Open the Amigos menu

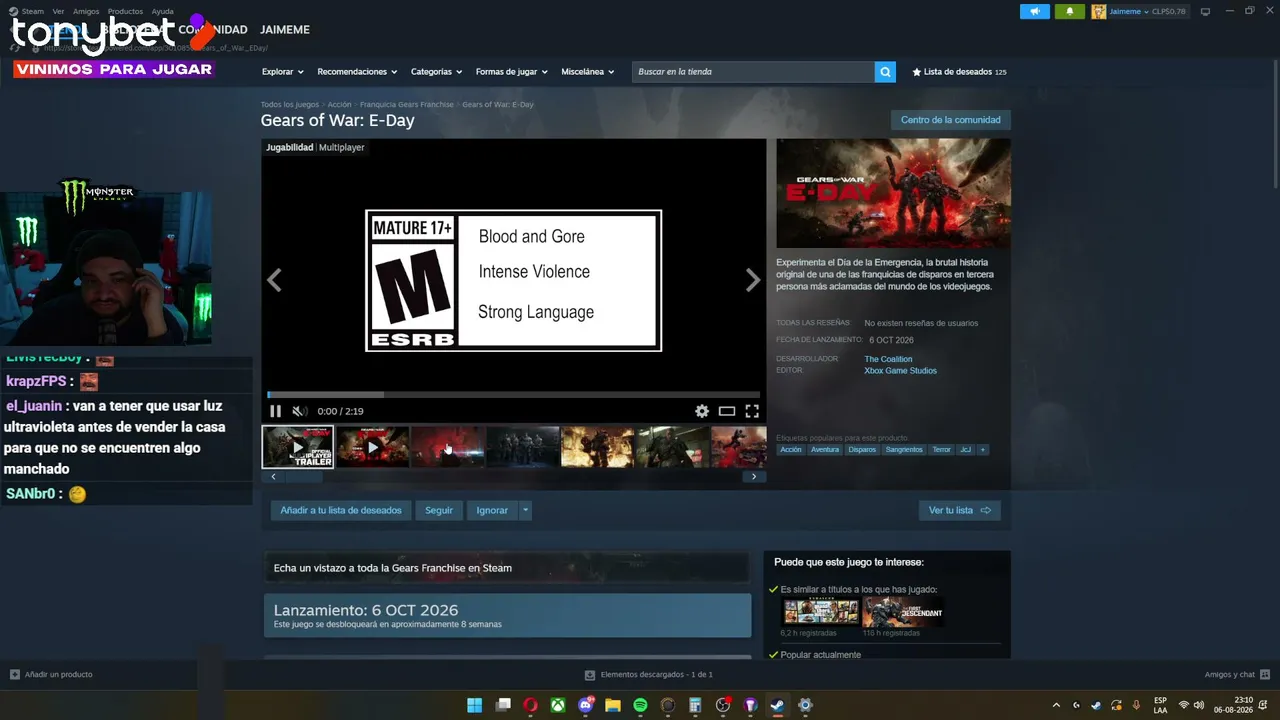[86, 11]
